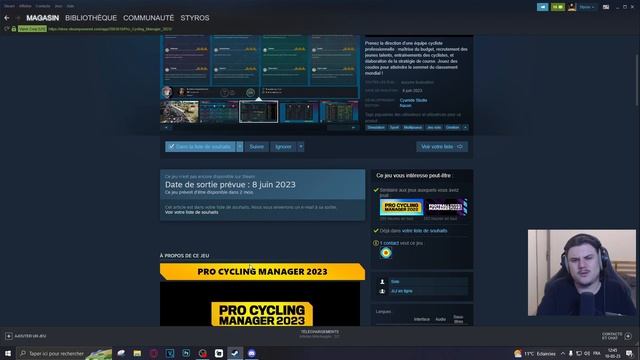Click the online PvP icon
Screen dimensions: 640x360
tap(382, 291)
